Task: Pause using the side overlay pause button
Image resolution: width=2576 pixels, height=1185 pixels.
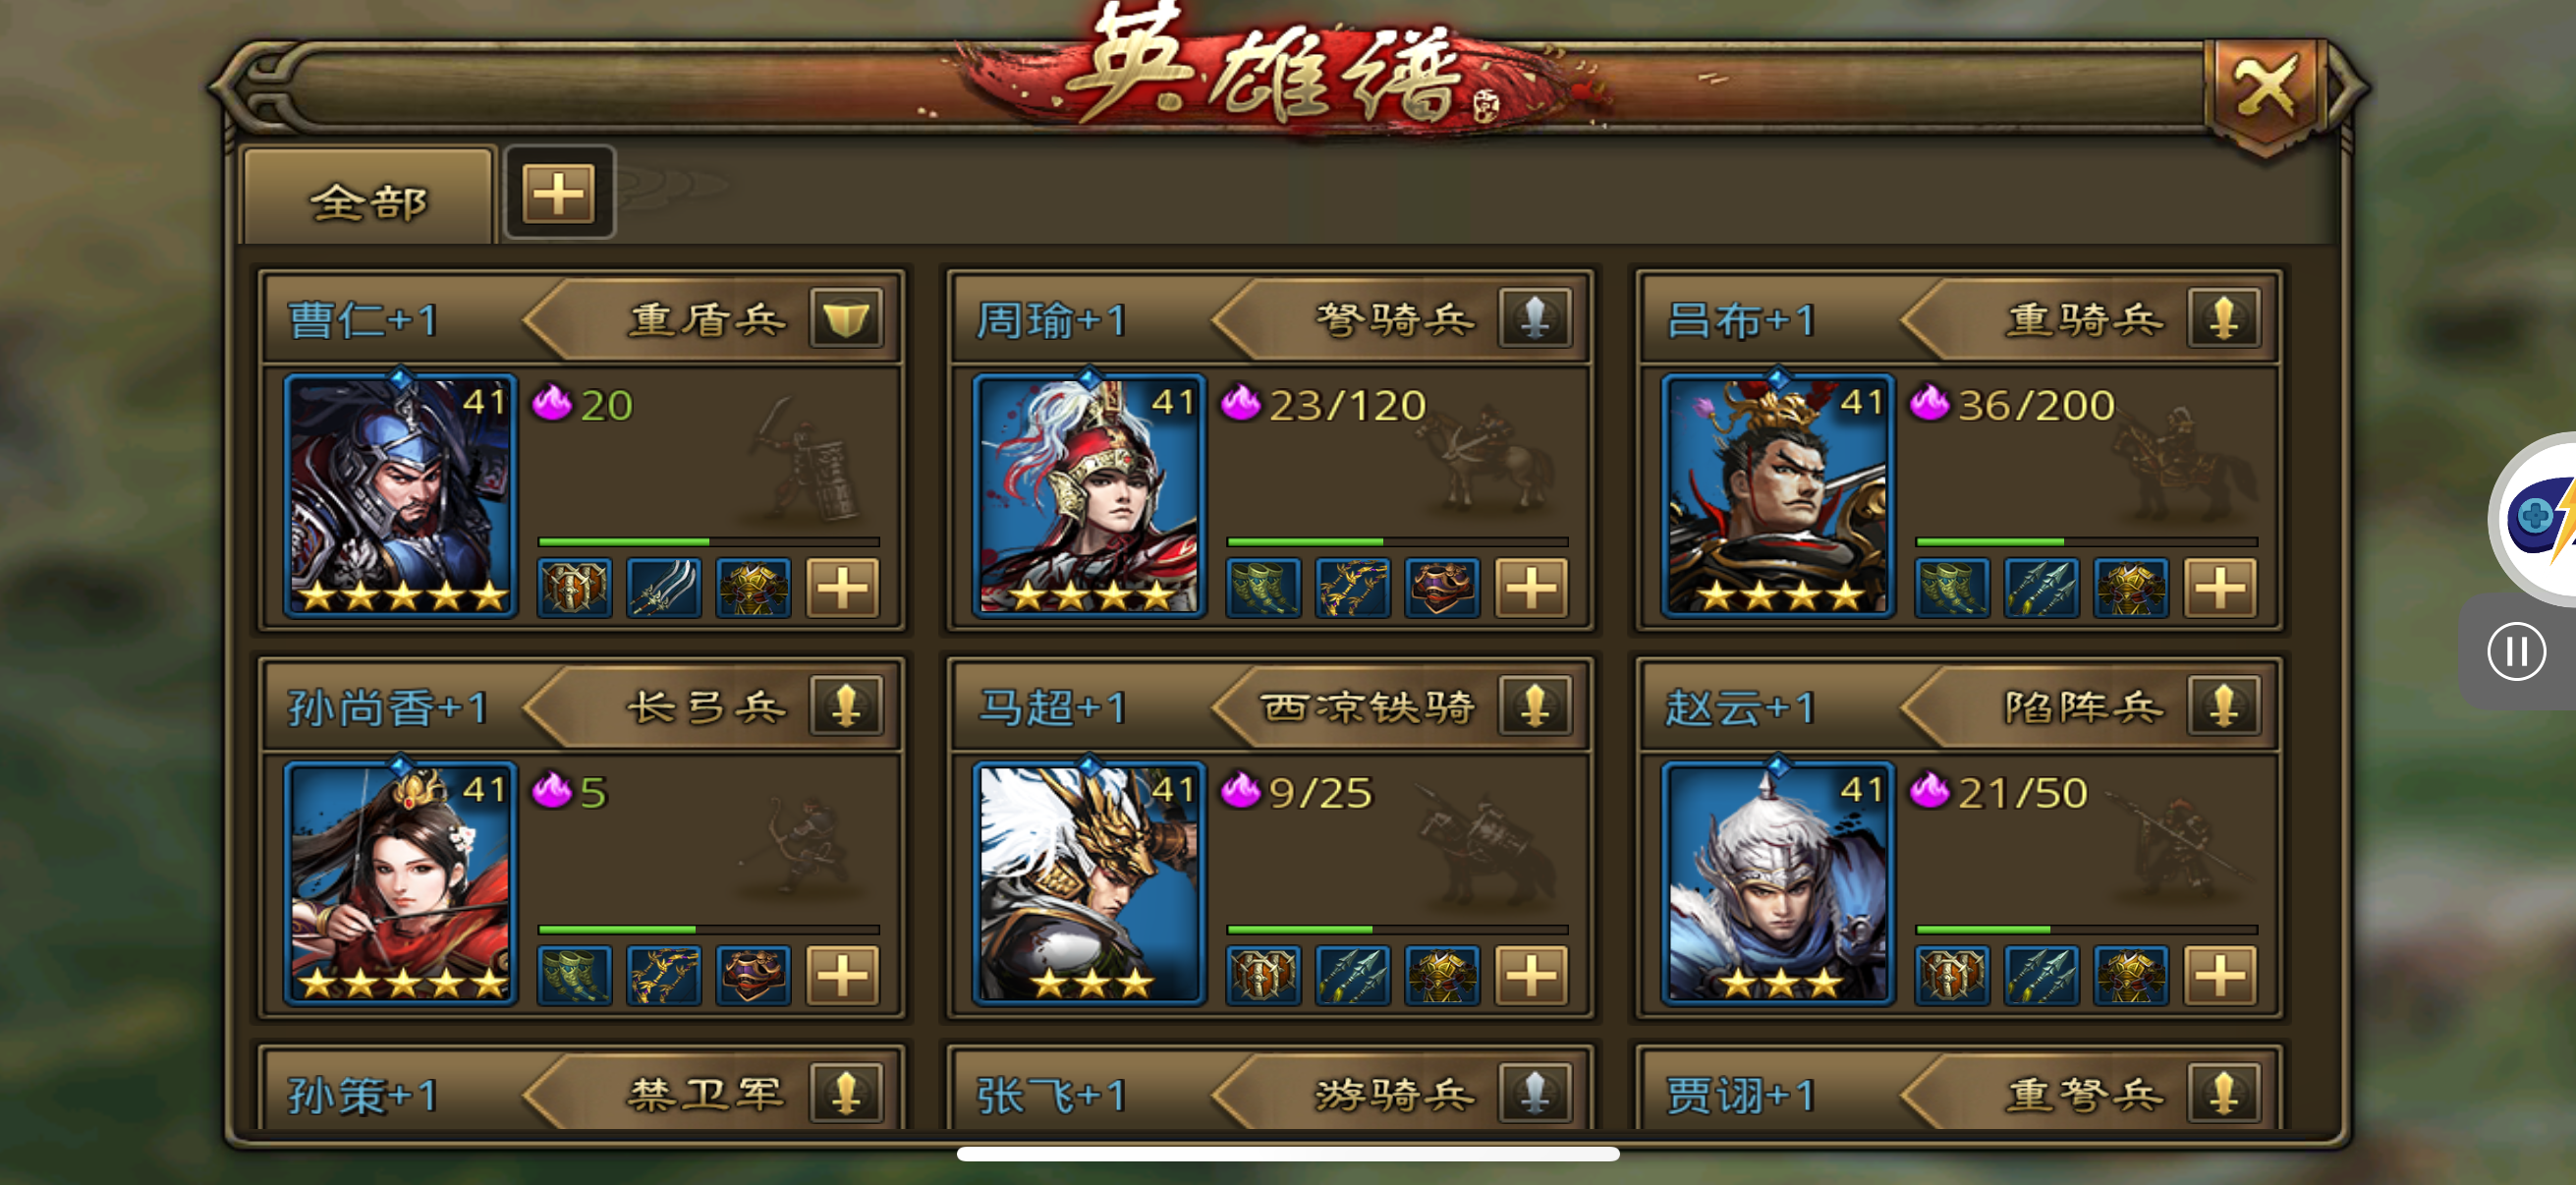Action: pyautogui.click(x=2516, y=652)
